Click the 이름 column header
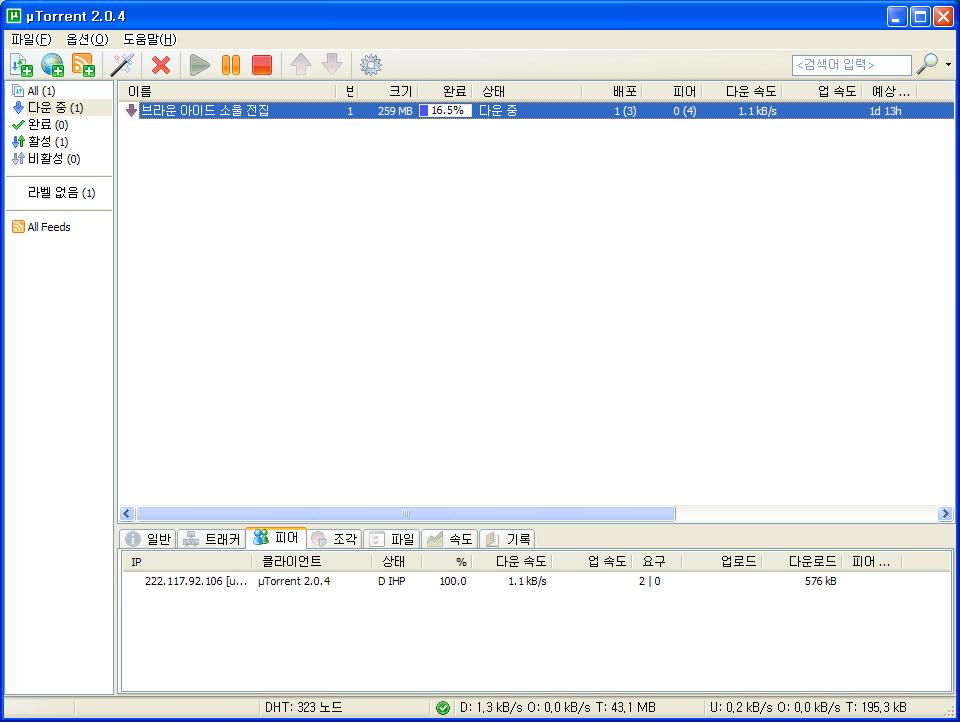This screenshot has height=722, width=960. pos(227,92)
